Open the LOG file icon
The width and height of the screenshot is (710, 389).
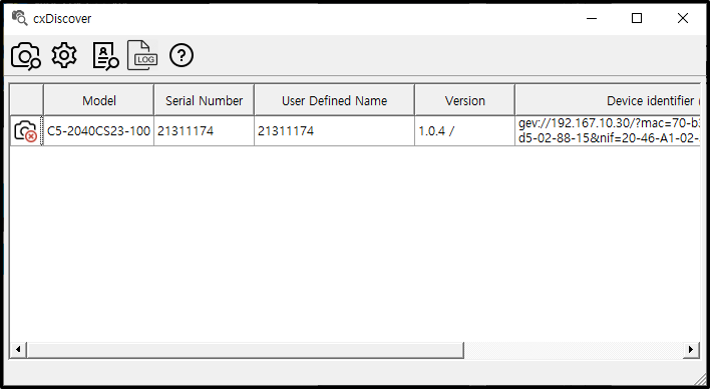pos(142,55)
